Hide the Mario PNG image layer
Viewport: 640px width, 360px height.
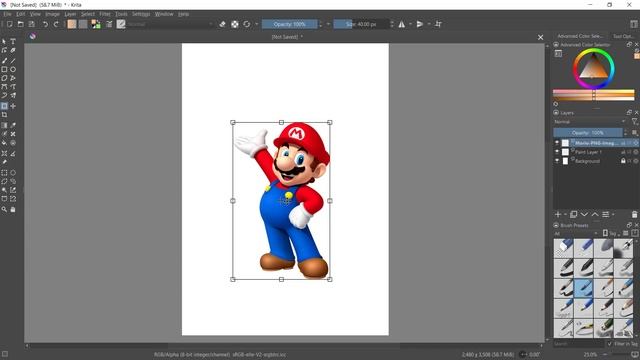pos(557,143)
